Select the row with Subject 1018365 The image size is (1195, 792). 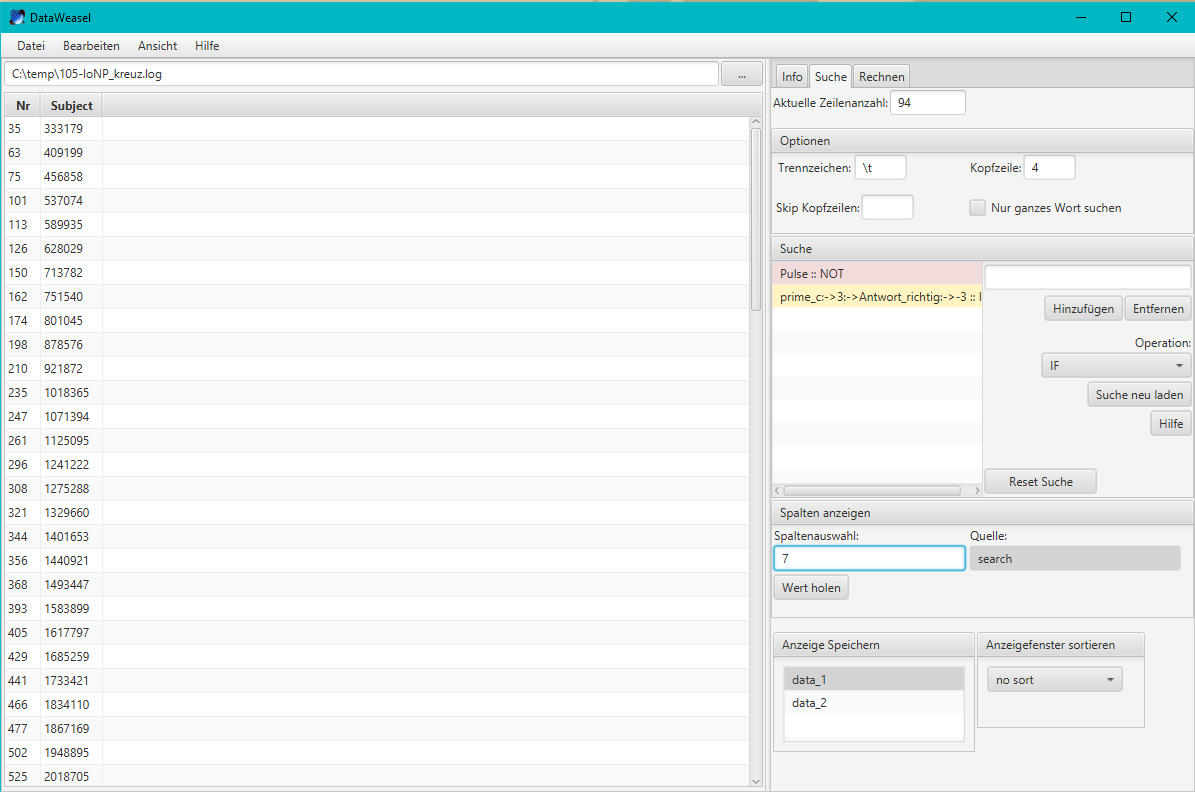point(377,393)
